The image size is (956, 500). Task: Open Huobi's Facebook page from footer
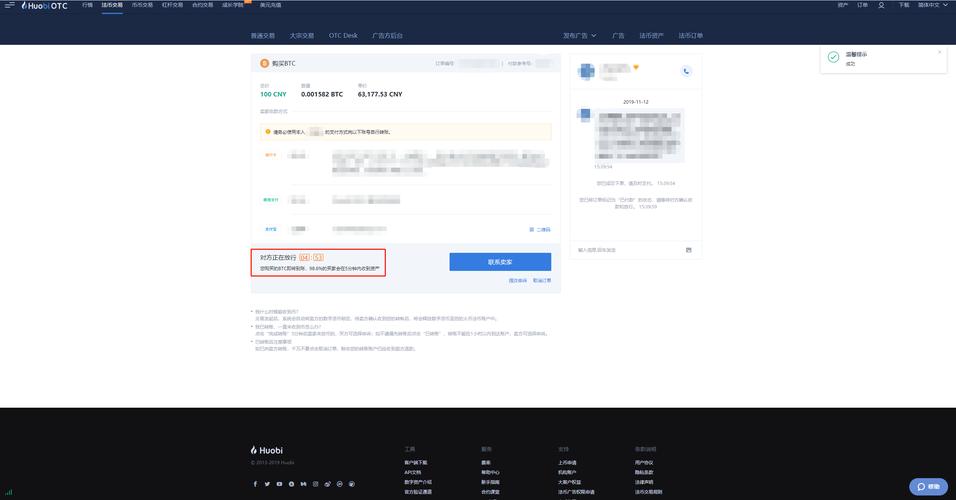[x=255, y=484]
